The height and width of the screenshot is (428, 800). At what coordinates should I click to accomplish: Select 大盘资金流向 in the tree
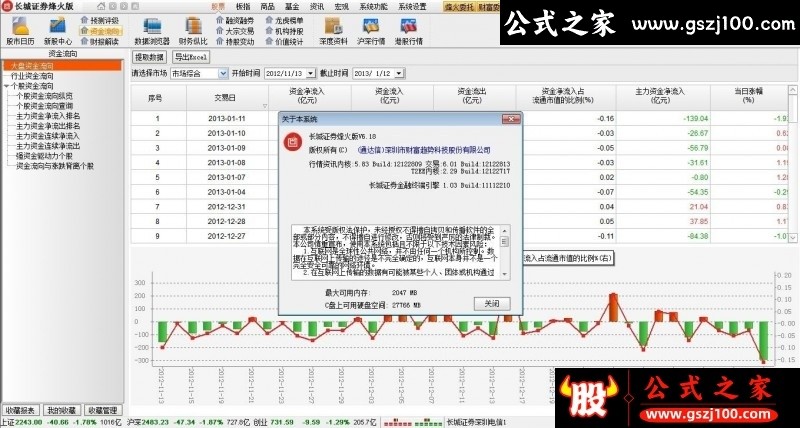pyautogui.click(x=32, y=66)
